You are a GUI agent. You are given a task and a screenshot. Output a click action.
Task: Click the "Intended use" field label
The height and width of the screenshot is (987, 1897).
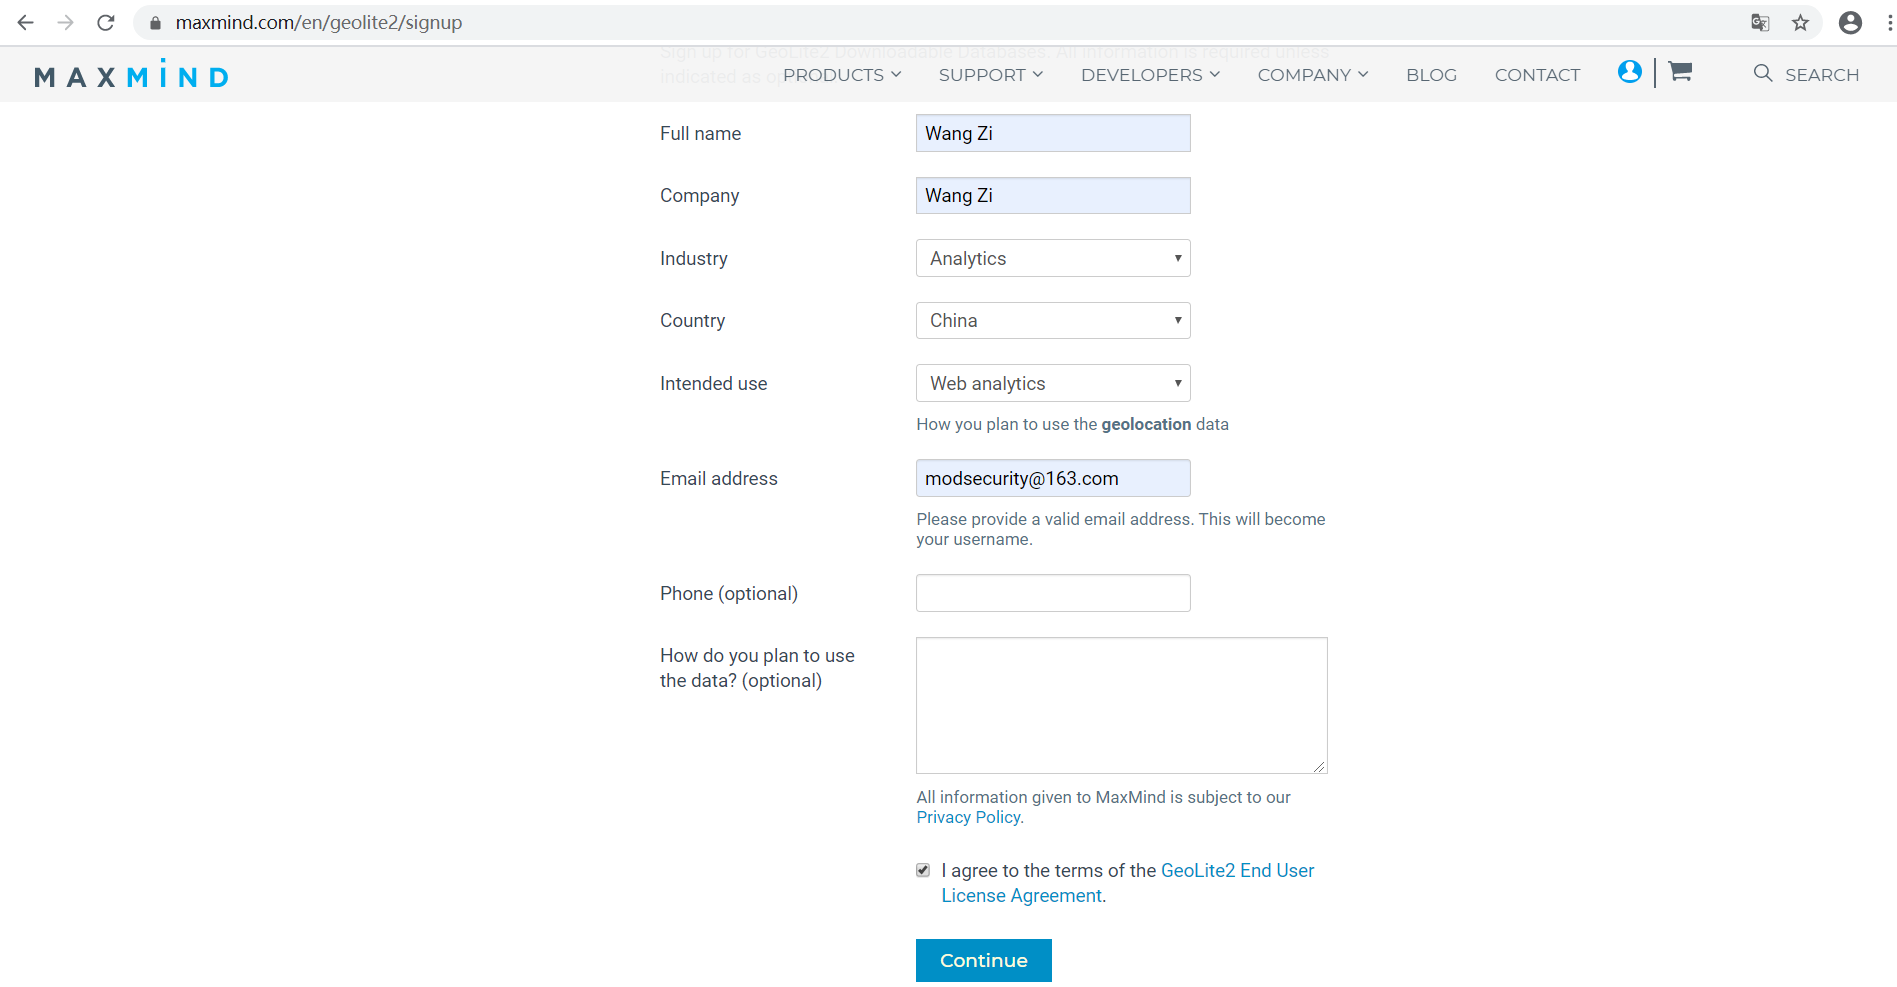click(714, 383)
